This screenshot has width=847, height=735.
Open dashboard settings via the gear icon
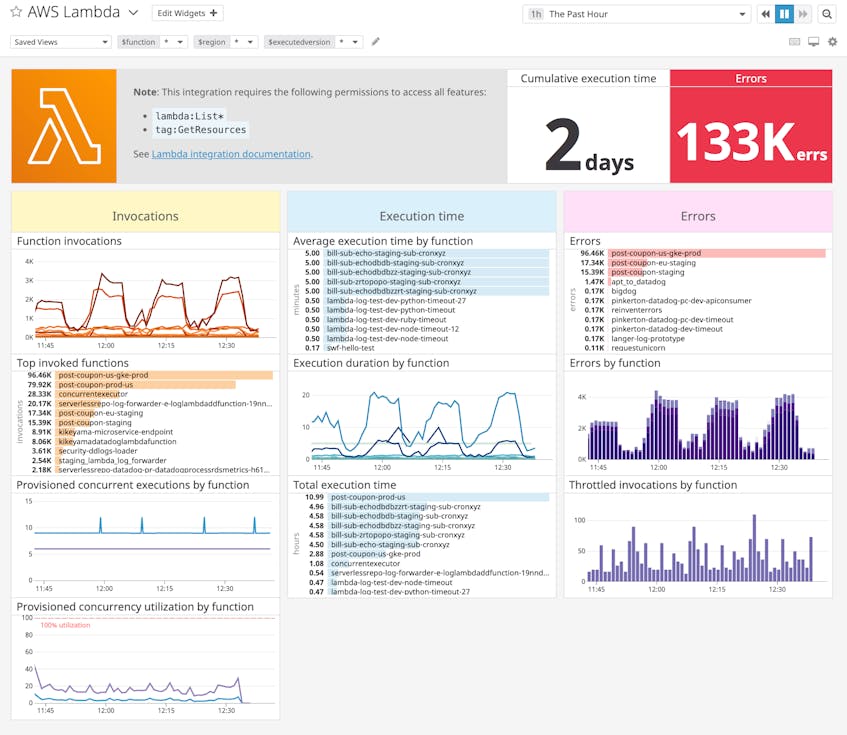coord(832,42)
